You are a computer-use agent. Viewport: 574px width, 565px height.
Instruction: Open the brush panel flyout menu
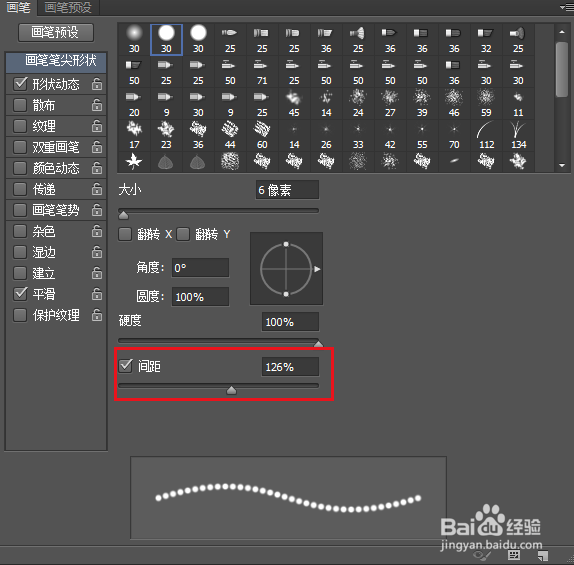566,7
